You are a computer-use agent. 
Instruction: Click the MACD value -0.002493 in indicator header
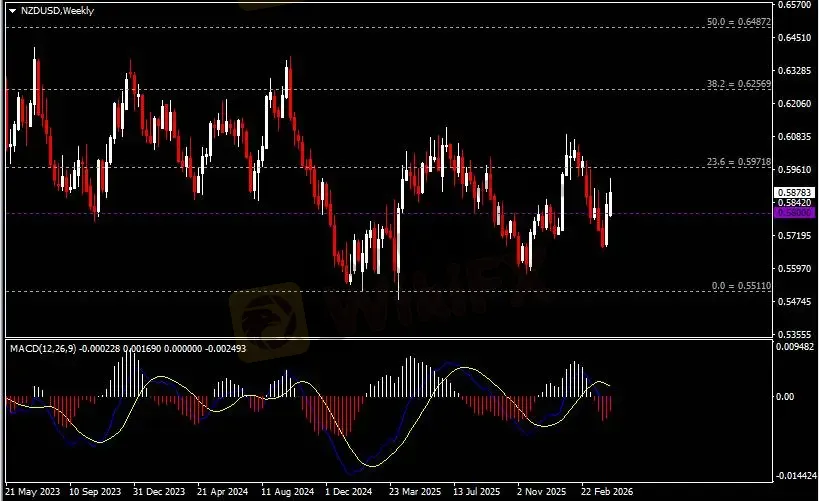225,348
